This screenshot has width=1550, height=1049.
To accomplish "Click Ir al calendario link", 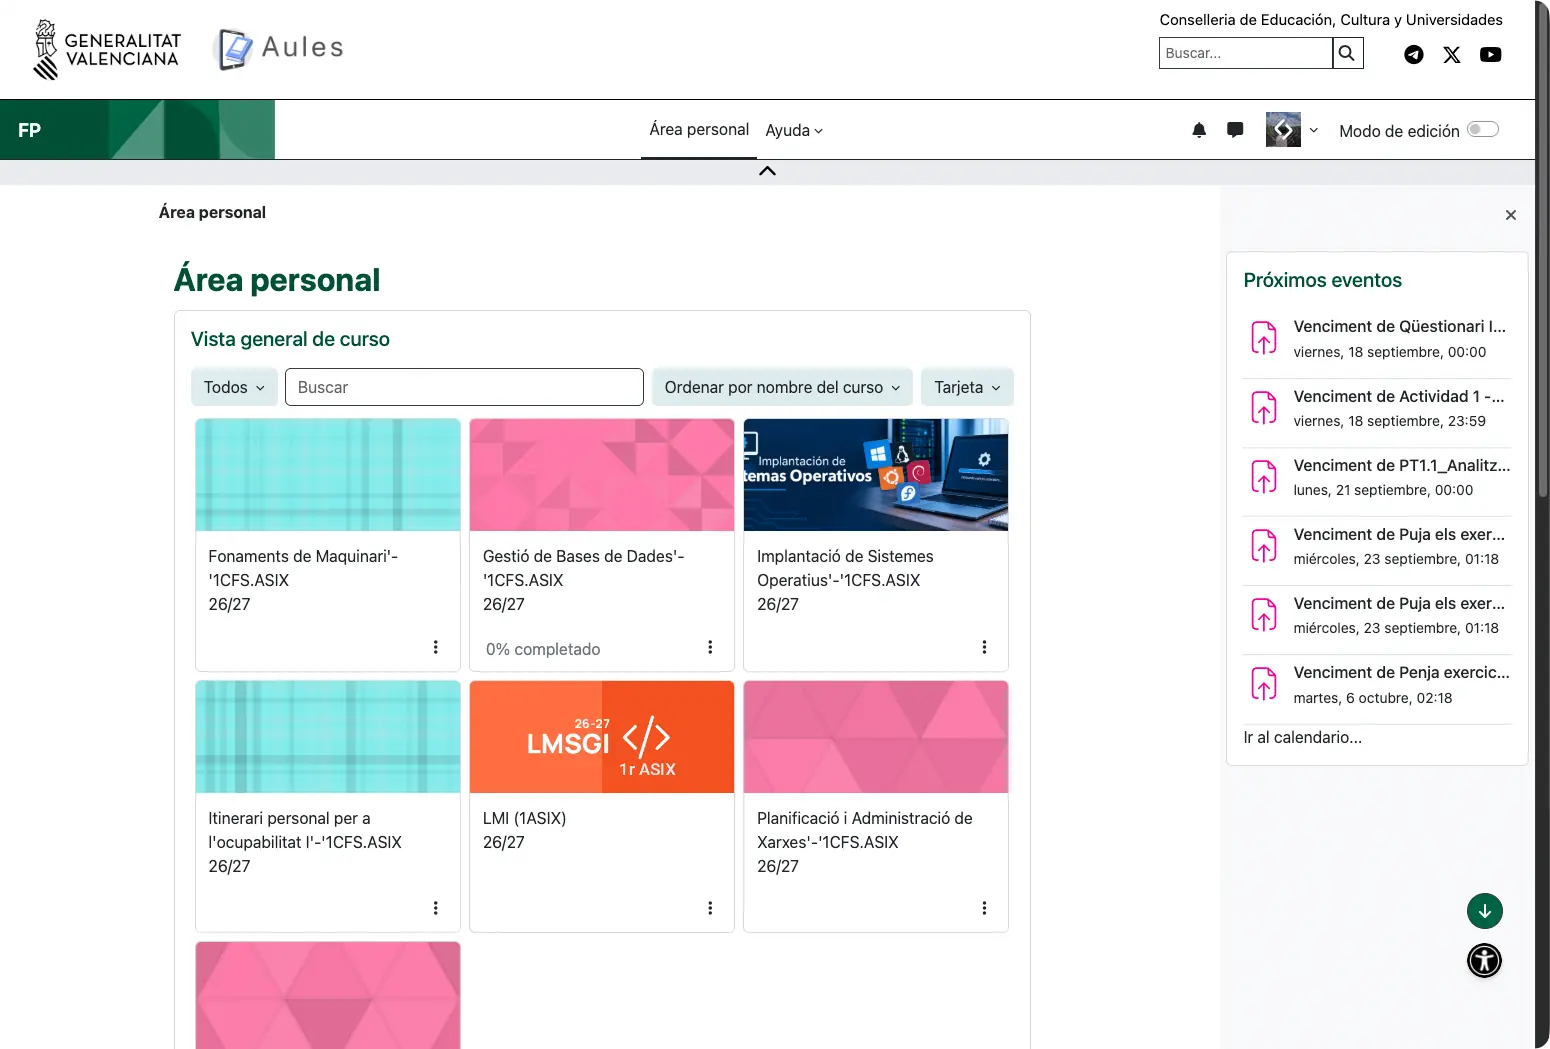I will click(x=1302, y=737).
